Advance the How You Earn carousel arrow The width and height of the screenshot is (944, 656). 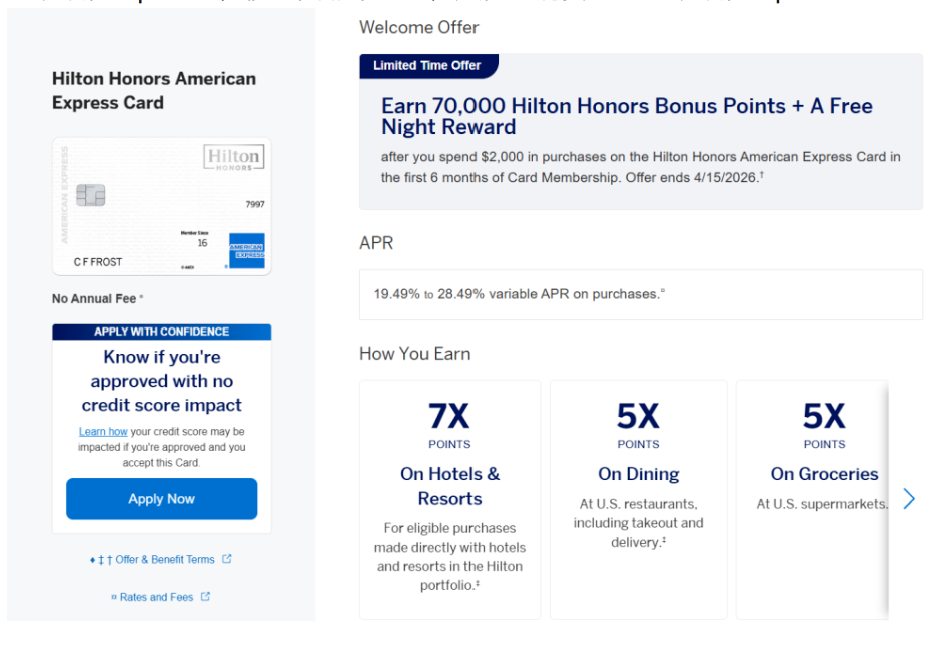pyautogui.click(x=908, y=499)
